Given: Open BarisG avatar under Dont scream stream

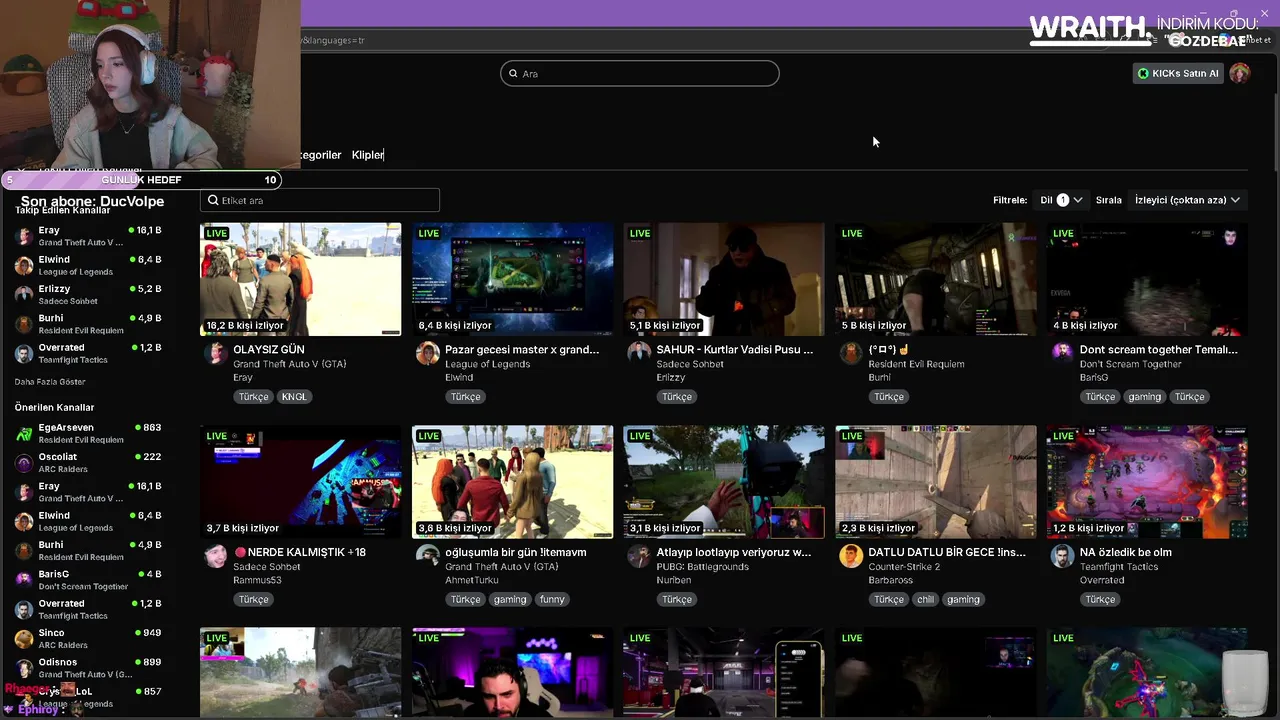Looking at the screenshot, I should (1062, 353).
